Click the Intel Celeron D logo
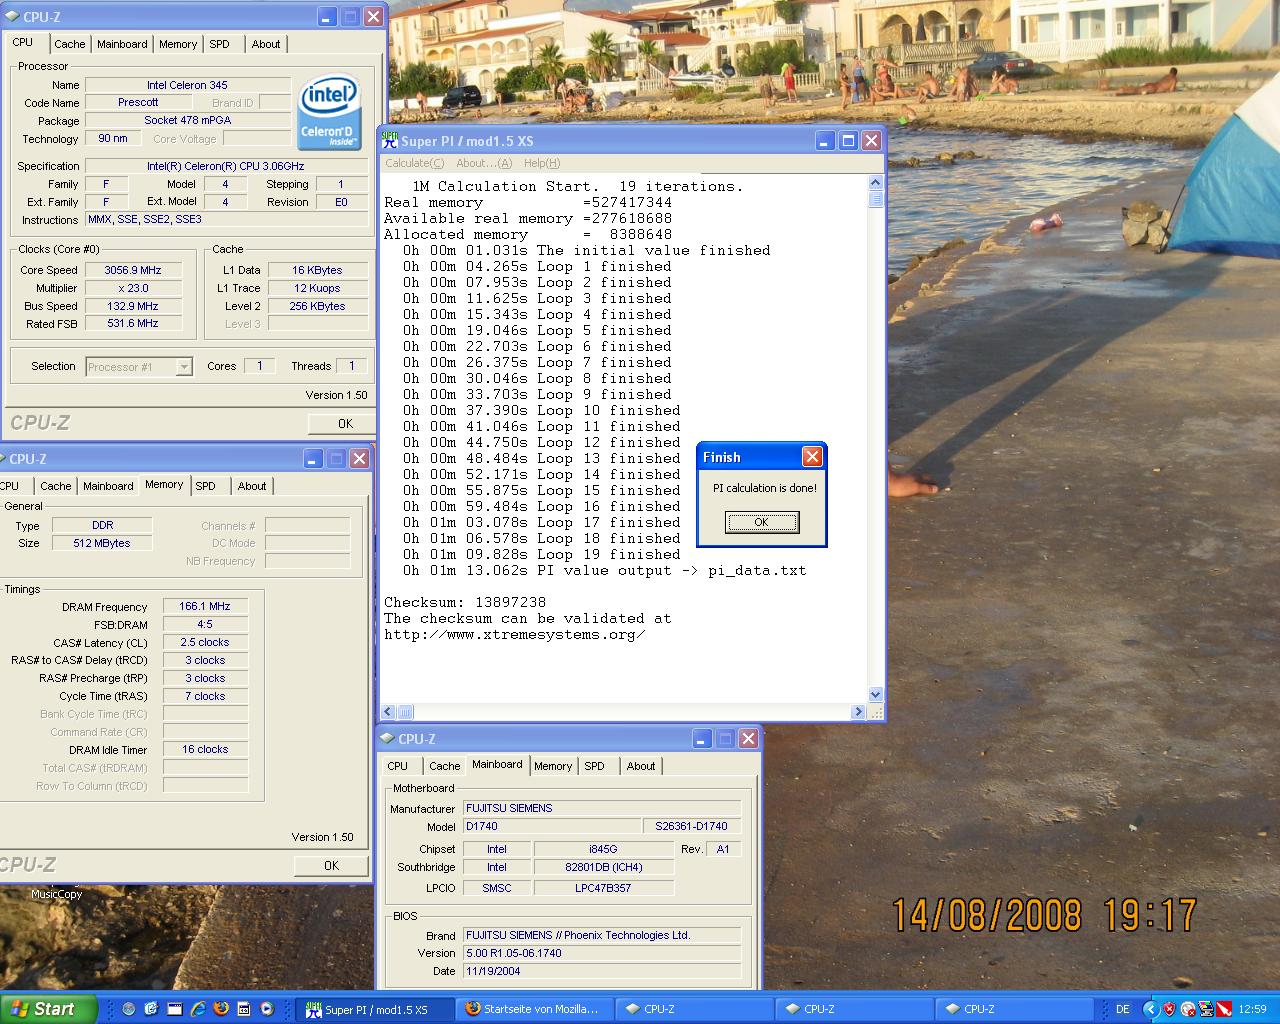This screenshot has height=1024, width=1280. coord(329,111)
